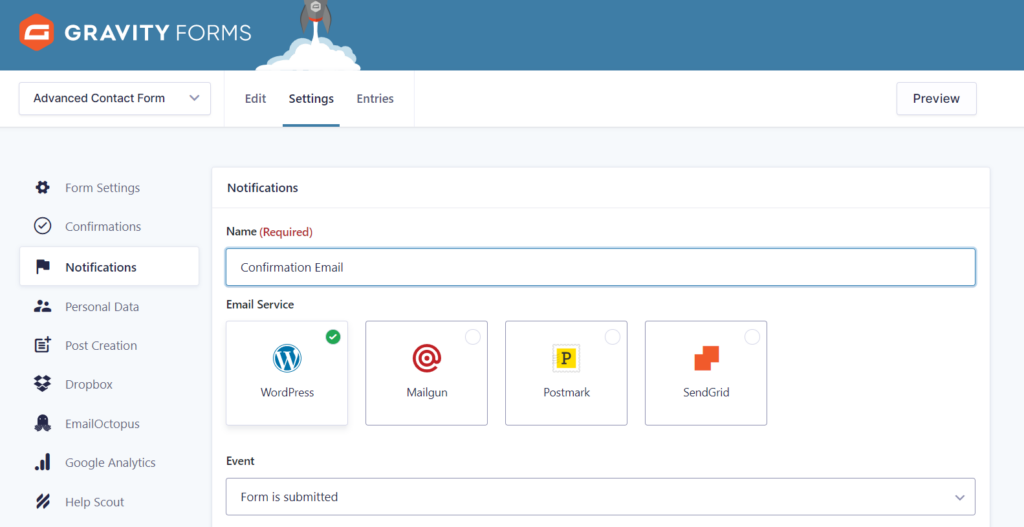Viewport: 1024px width, 527px height.
Task: Click the Confirmations checkmark circle icon
Action: [42, 226]
